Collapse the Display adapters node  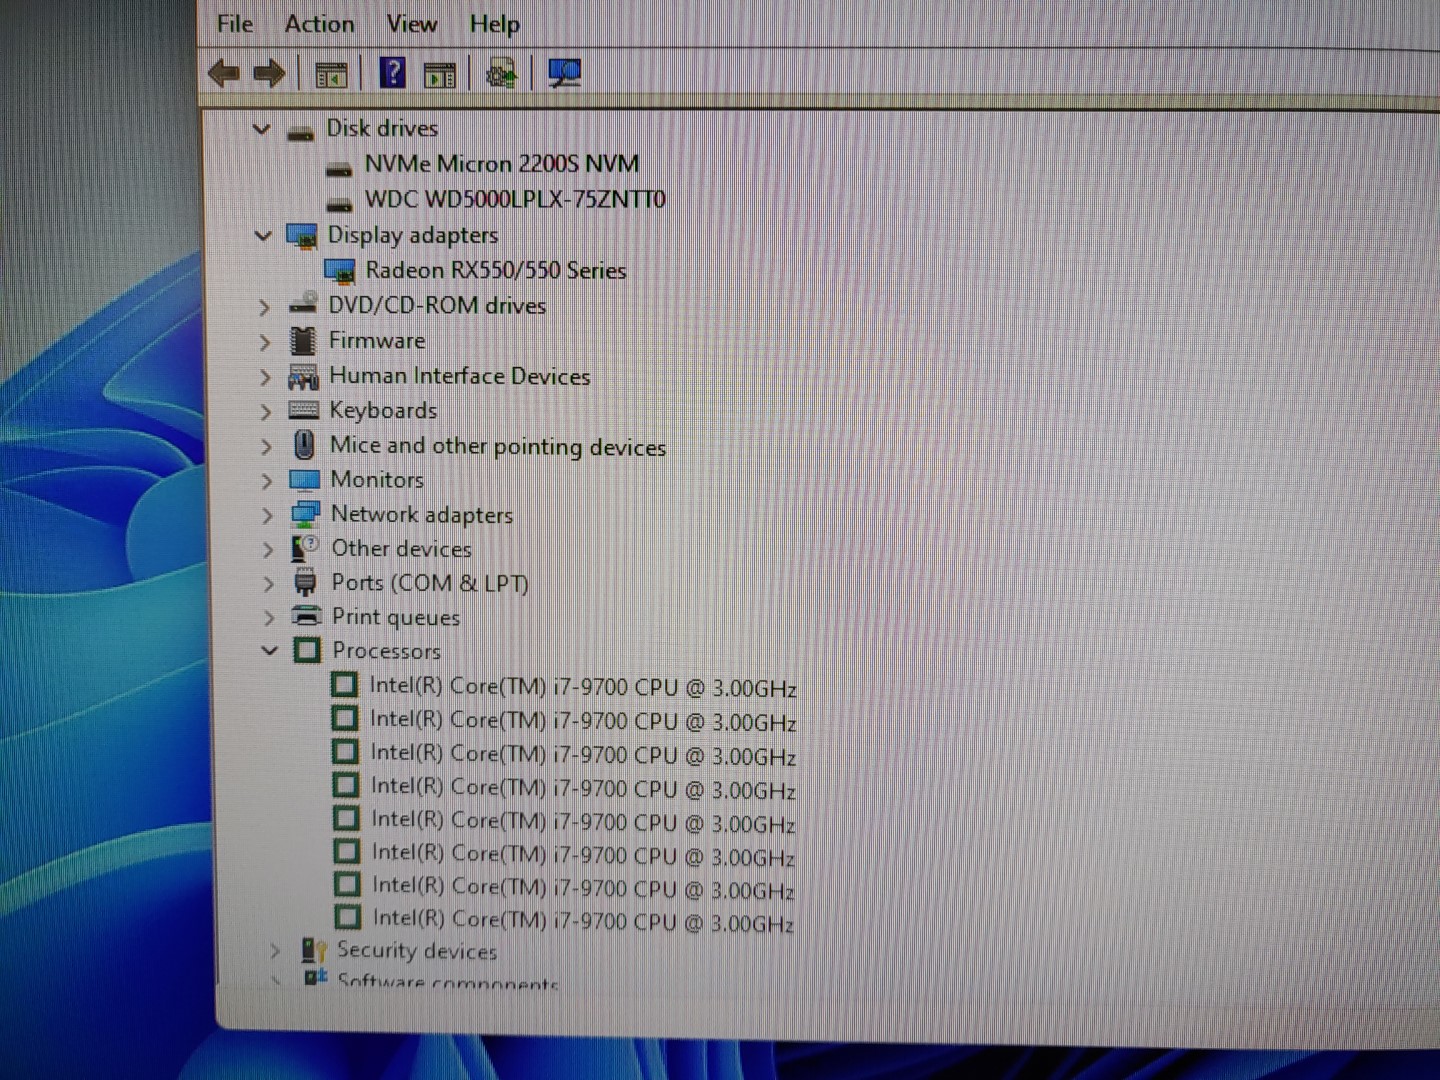(x=263, y=236)
